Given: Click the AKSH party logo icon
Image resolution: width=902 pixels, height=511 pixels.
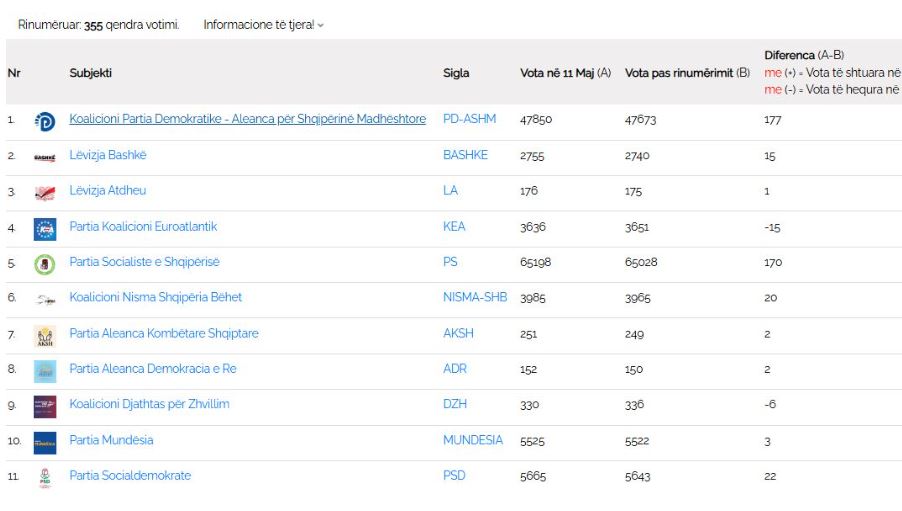Looking at the screenshot, I should pos(44,336).
